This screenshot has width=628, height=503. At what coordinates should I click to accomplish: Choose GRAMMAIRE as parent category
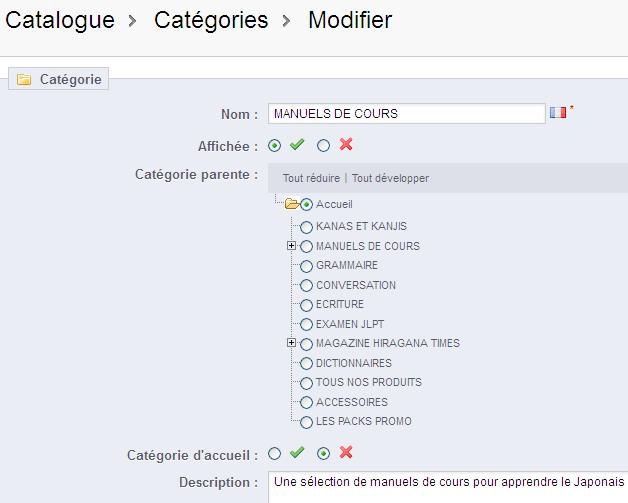point(306,266)
